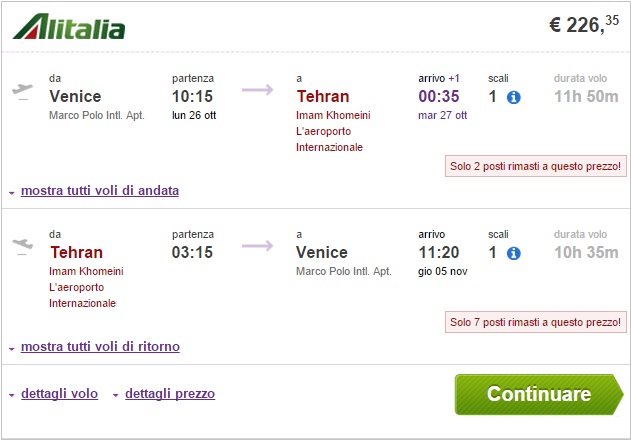This screenshot has width=631, height=440.
Task: Open the return stopover info icon
Action: click(514, 253)
